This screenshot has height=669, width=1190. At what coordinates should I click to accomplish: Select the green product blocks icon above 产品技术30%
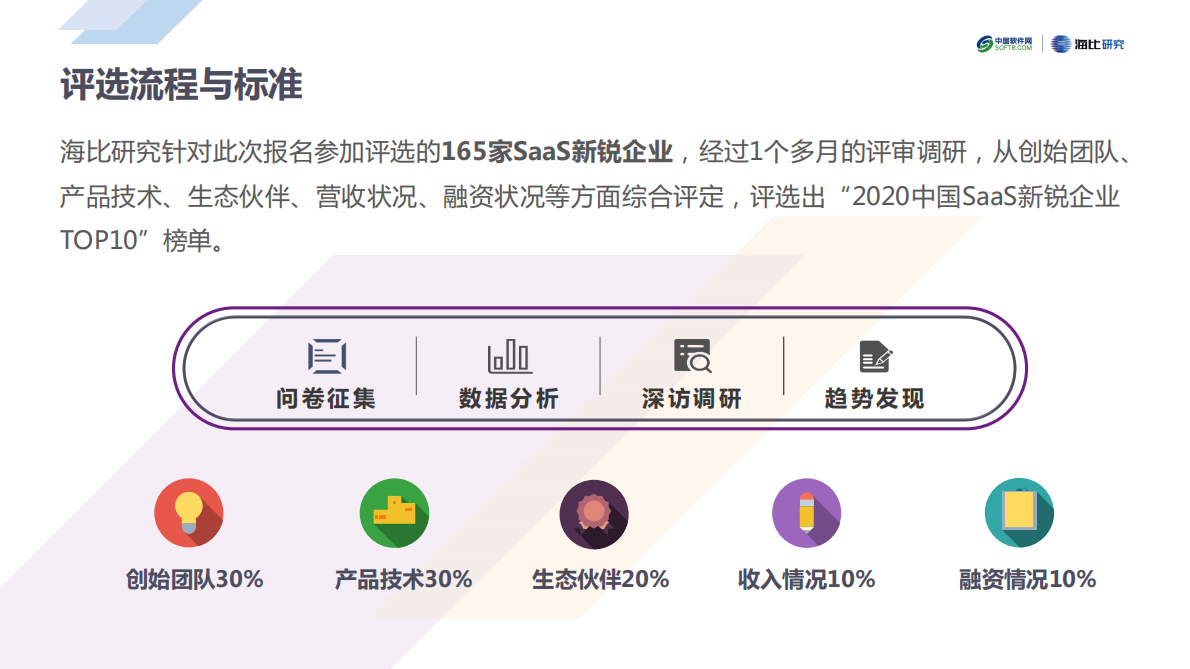[x=394, y=513]
